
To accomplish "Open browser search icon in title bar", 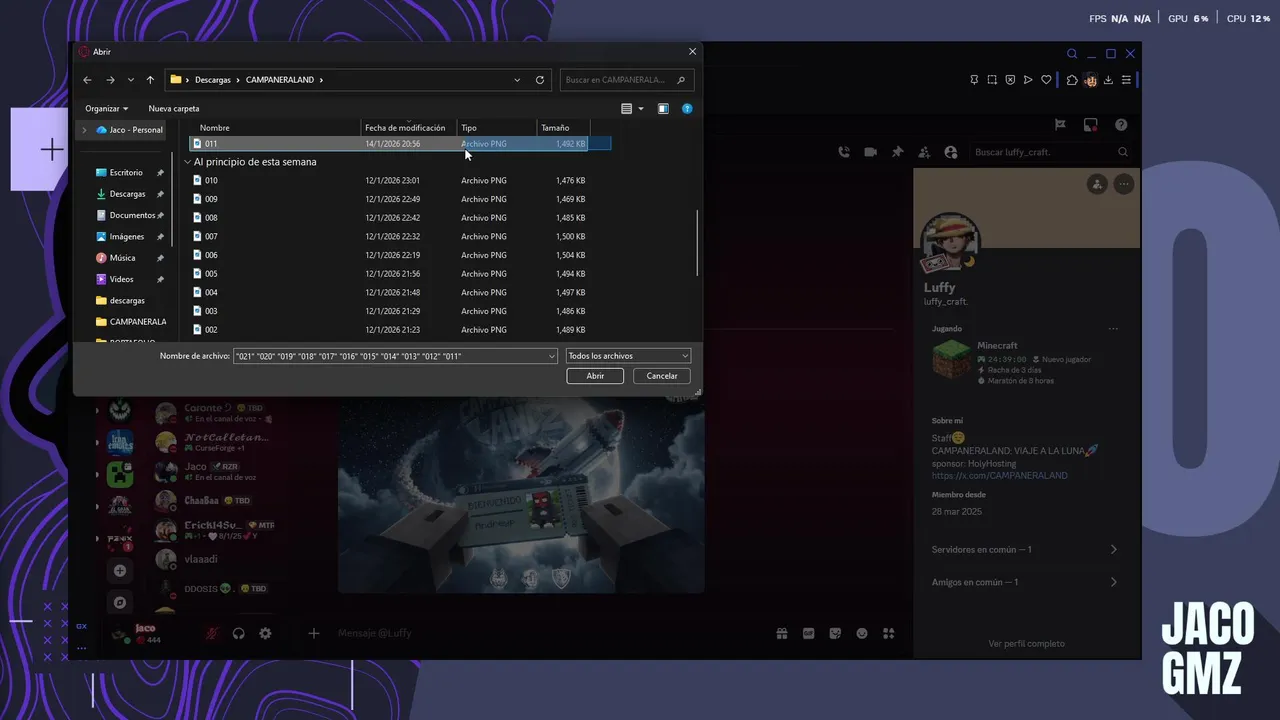I will pyautogui.click(x=1072, y=54).
